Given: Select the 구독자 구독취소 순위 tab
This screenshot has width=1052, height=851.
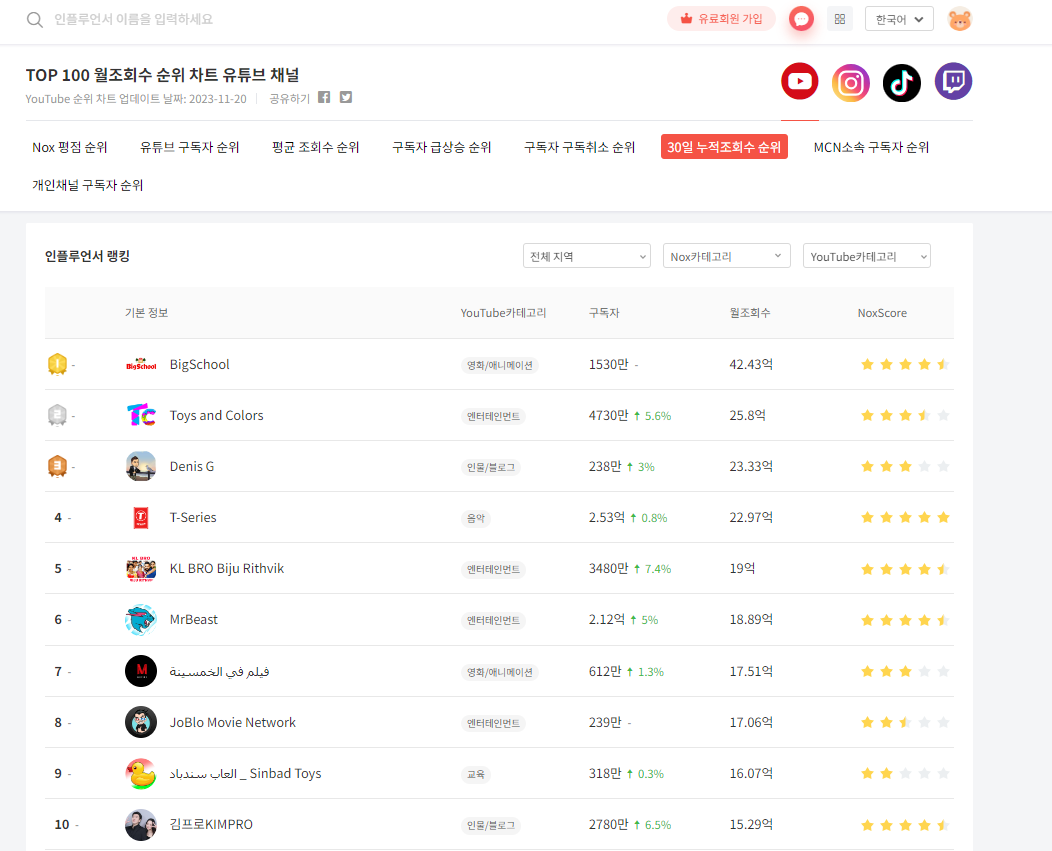Looking at the screenshot, I should 579,147.
